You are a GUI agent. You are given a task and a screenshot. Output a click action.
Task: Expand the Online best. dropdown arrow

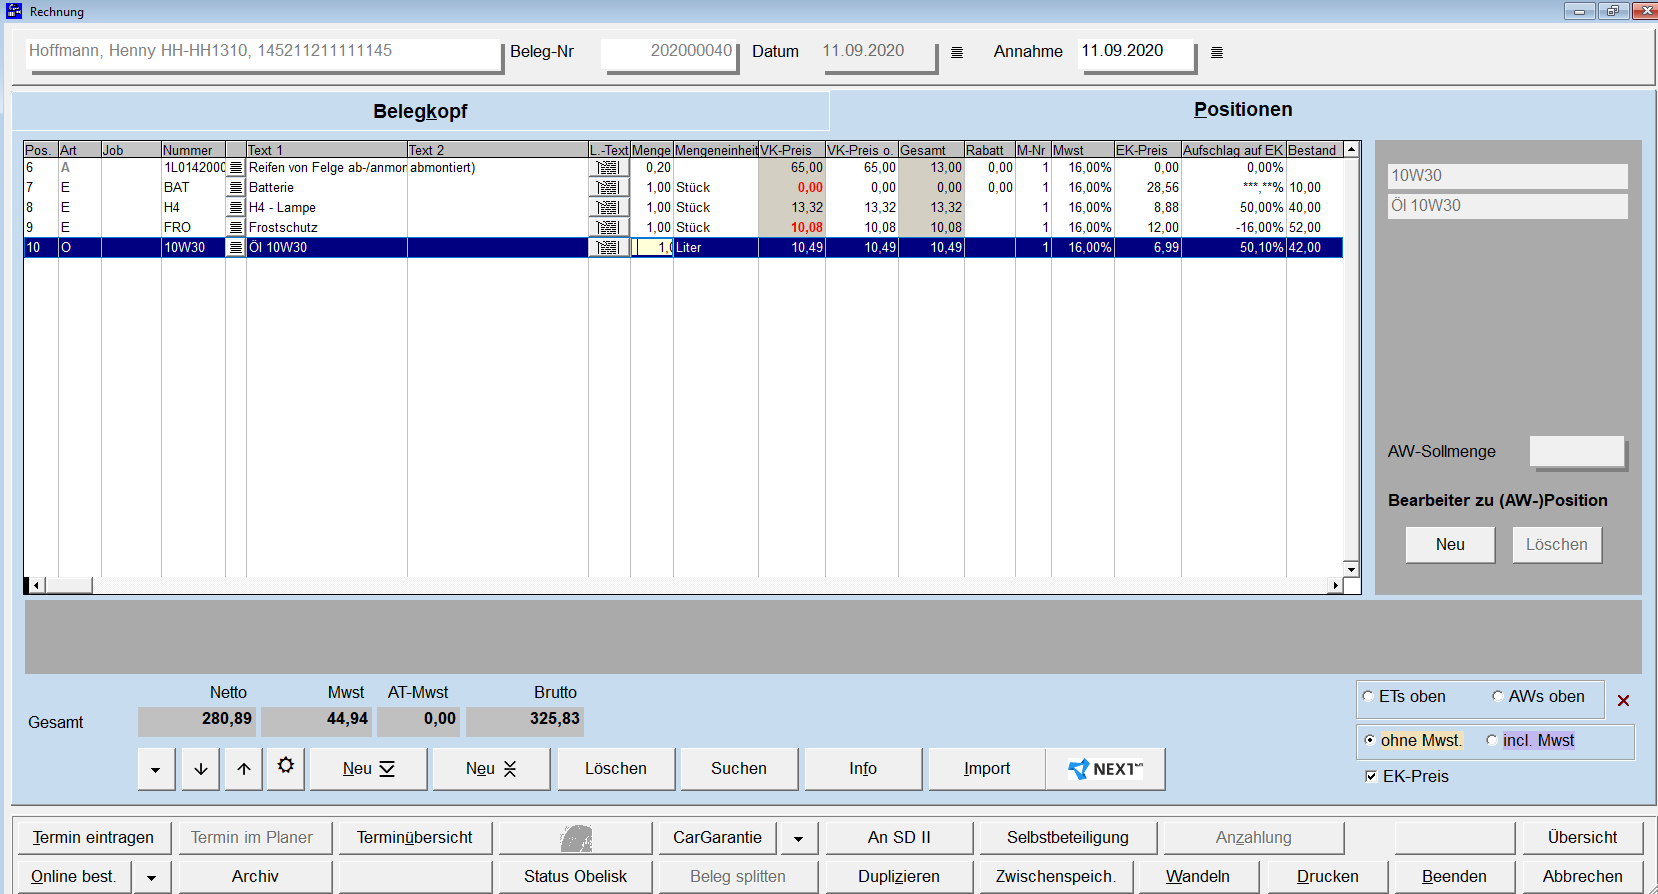coord(152,877)
